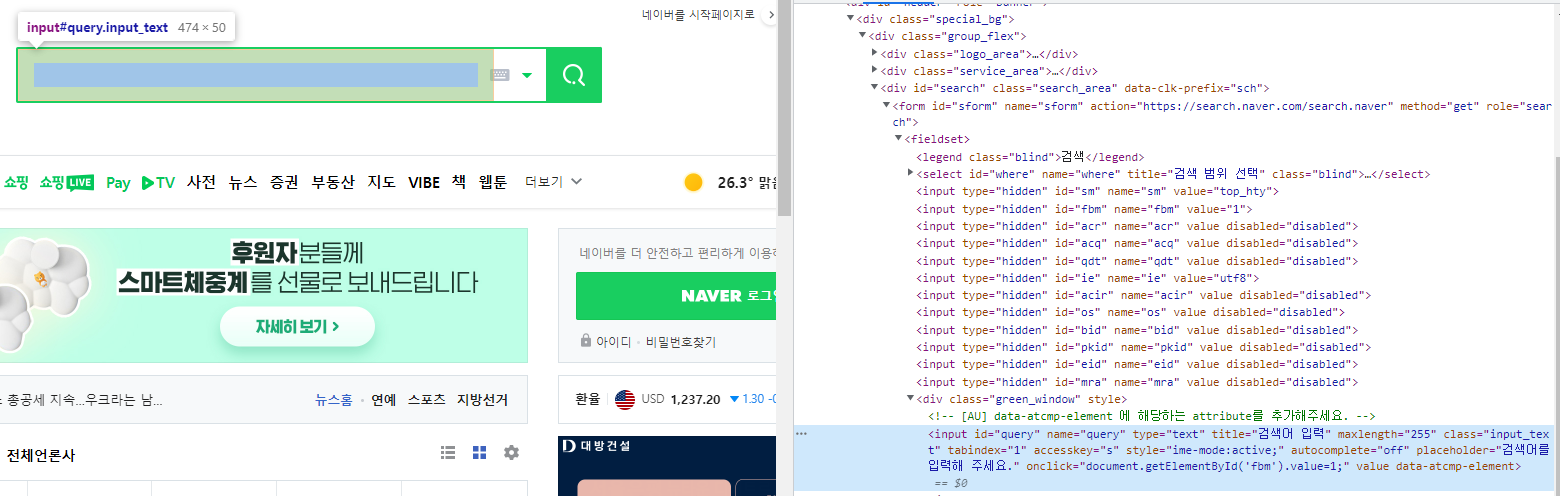Click the data-atcmp-element HTML comment line
The height and width of the screenshot is (496, 1560).
click(x=1153, y=417)
